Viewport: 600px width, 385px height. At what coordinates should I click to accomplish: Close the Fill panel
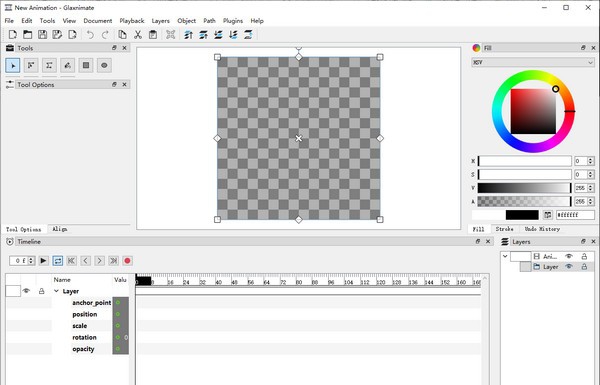[x=593, y=48]
